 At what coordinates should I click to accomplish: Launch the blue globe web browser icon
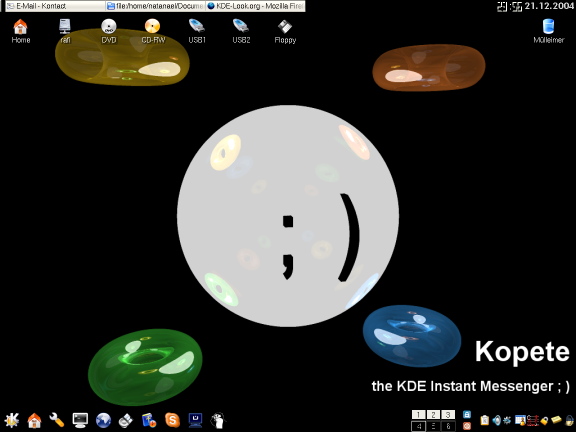103,420
